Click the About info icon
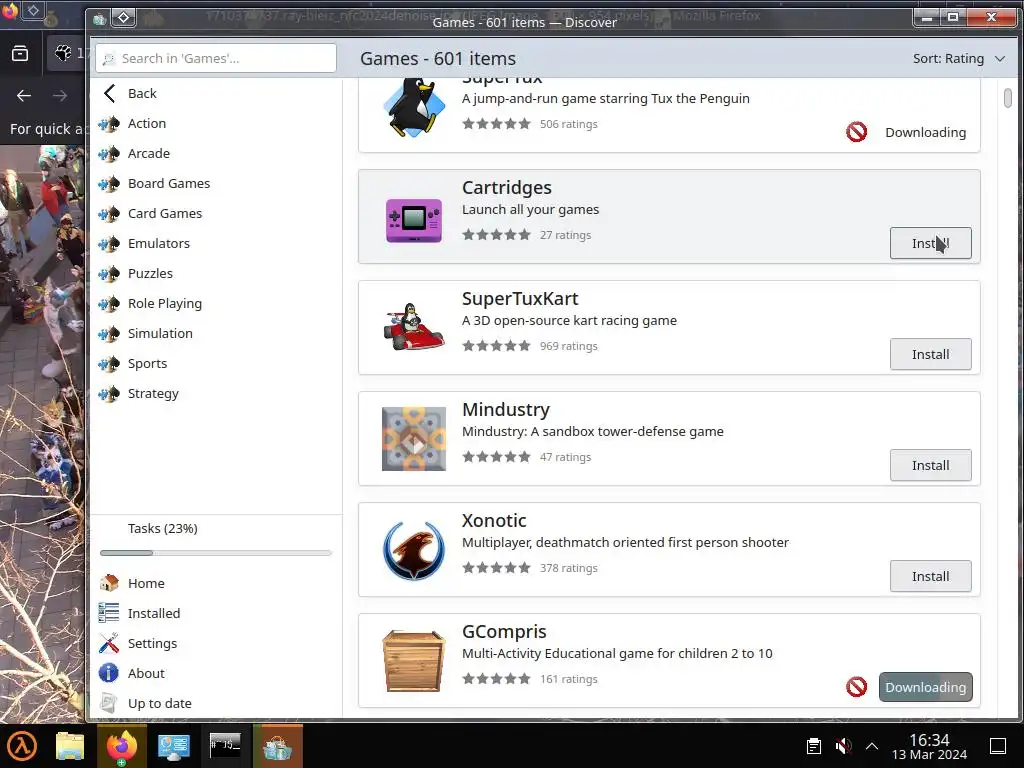Image resolution: width=1024 pixels, height=768 pixels. pos(108,673)
